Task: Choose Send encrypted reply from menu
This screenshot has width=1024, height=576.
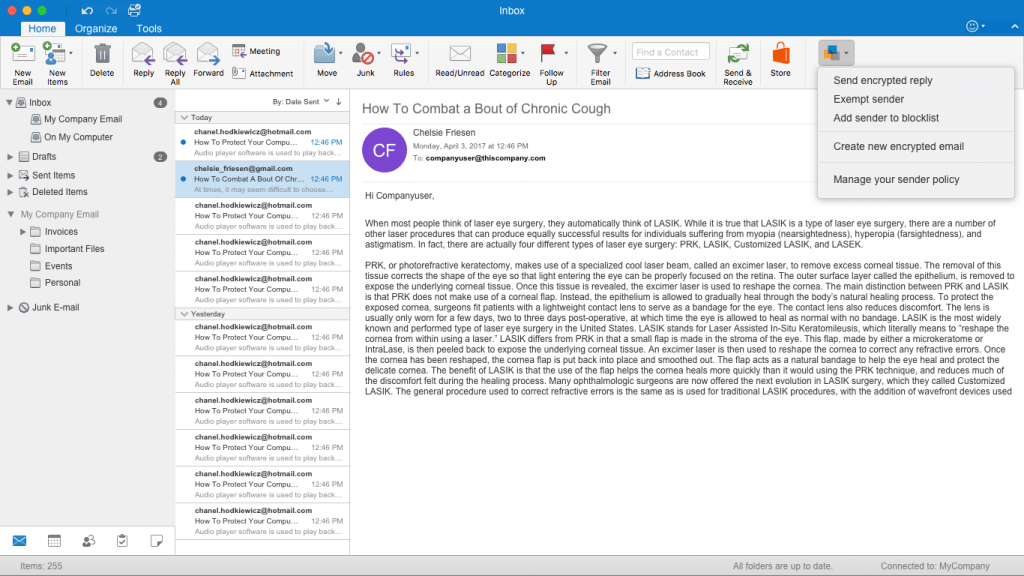Action: tap(882, 80)
